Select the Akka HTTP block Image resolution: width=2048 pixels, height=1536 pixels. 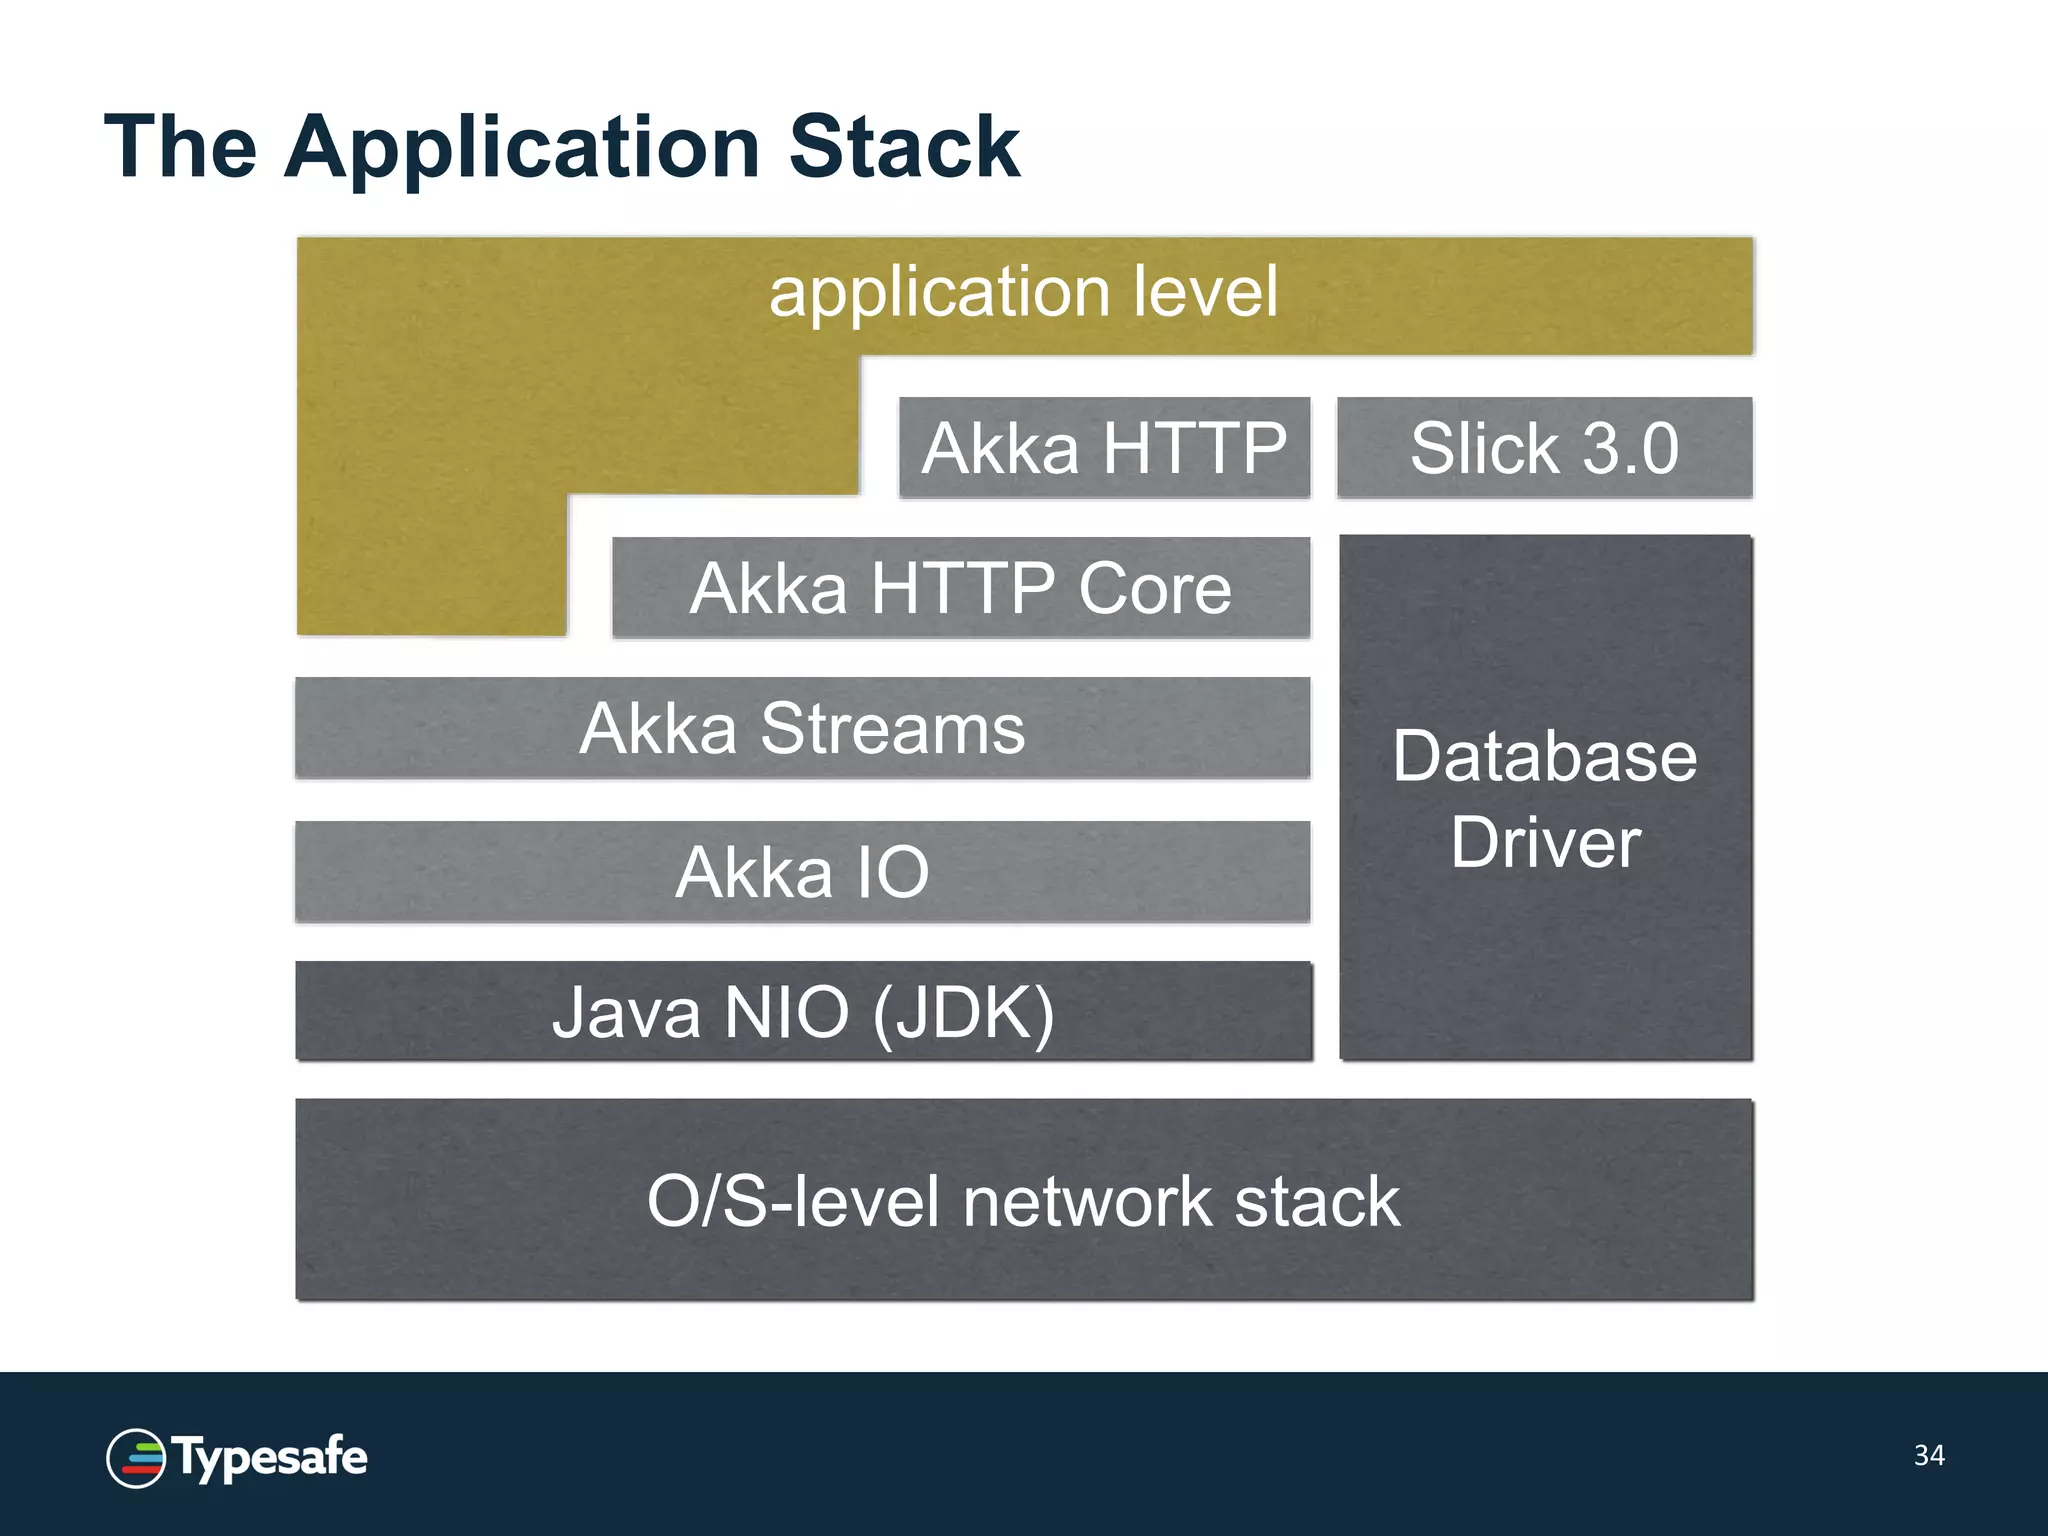pyautogui.click(x=1104, y=448)
